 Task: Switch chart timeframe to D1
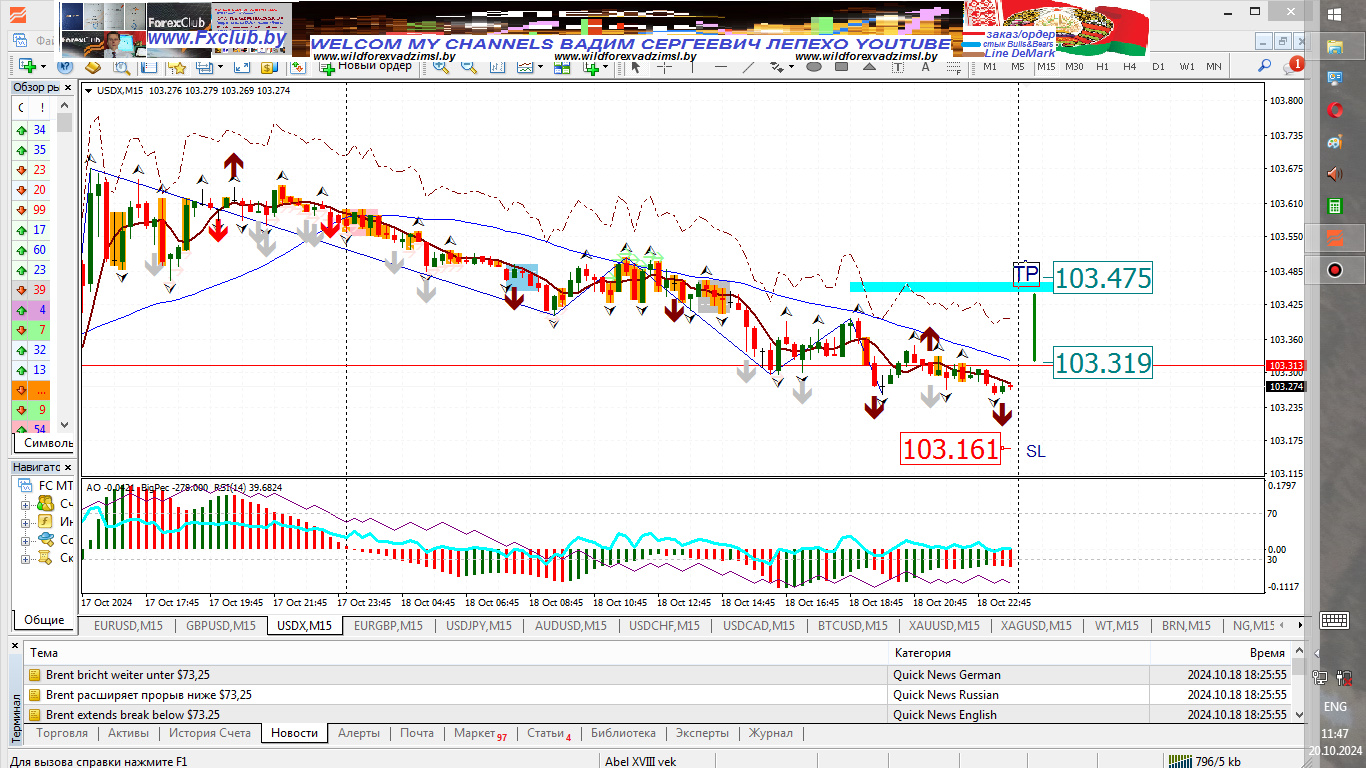[x=1158, y=67]
